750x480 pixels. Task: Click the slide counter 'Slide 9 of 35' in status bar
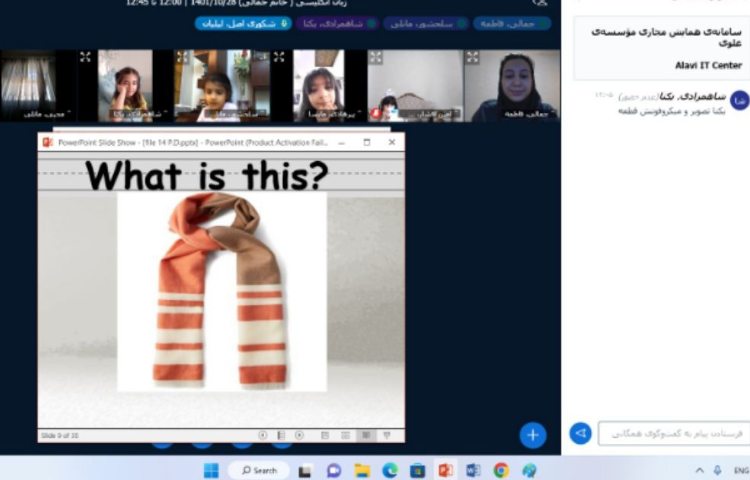click(60, 436)
